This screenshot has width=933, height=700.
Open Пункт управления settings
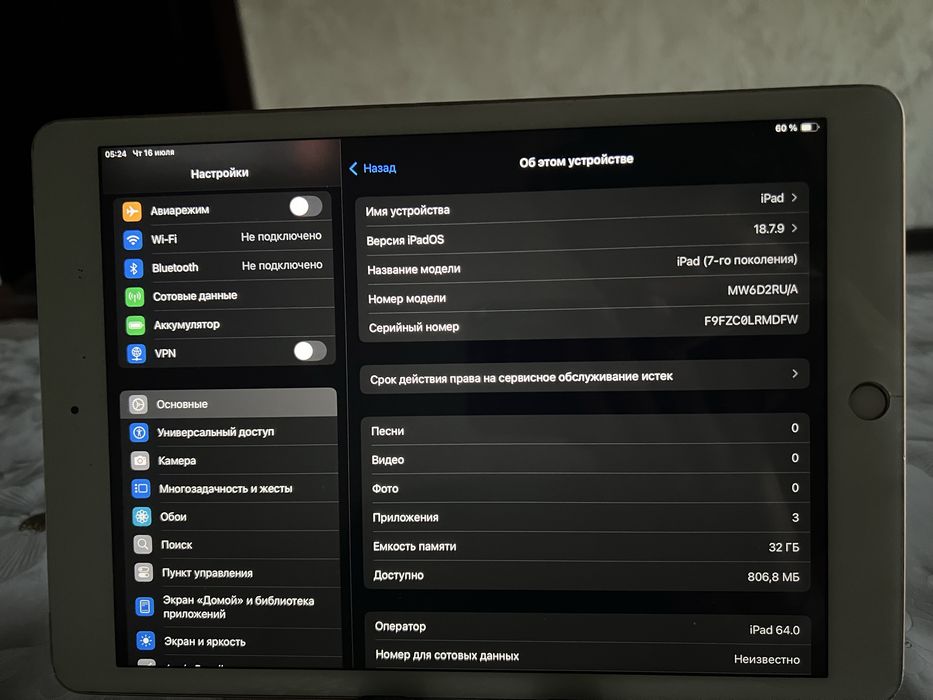(235, 572)
